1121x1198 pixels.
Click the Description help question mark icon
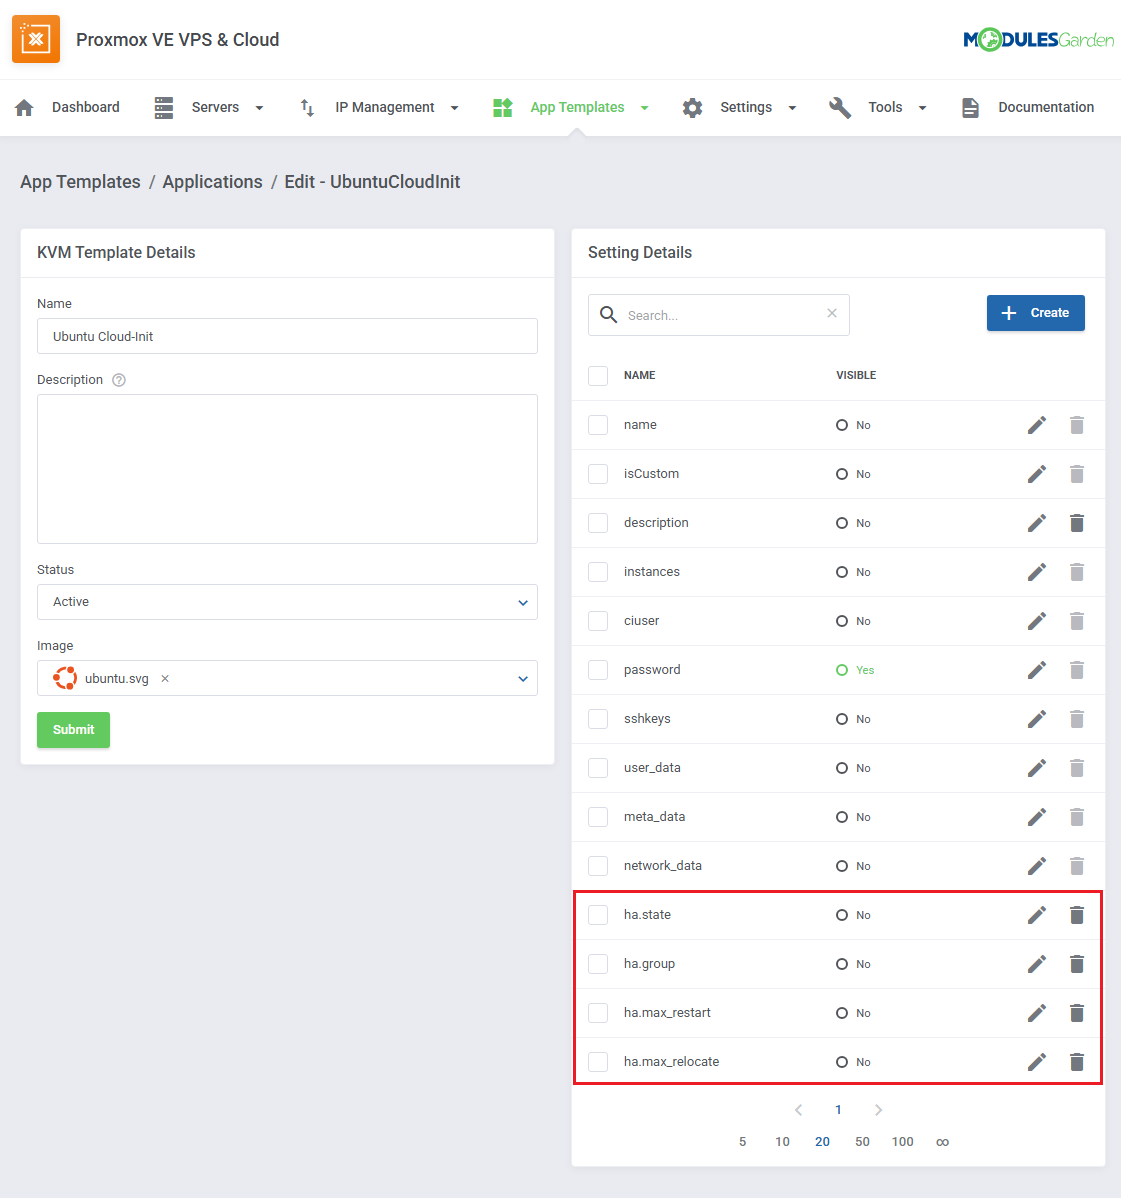119,380
